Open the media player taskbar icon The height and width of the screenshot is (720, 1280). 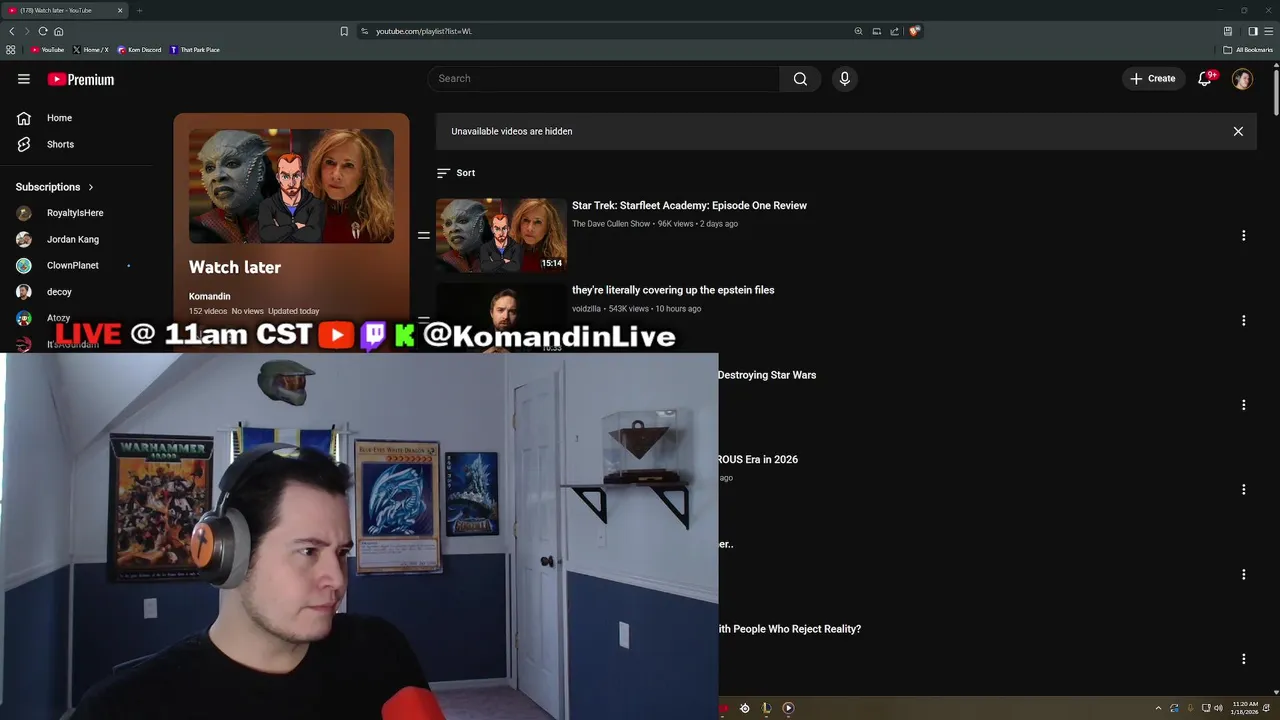click(x=788, y=708)
